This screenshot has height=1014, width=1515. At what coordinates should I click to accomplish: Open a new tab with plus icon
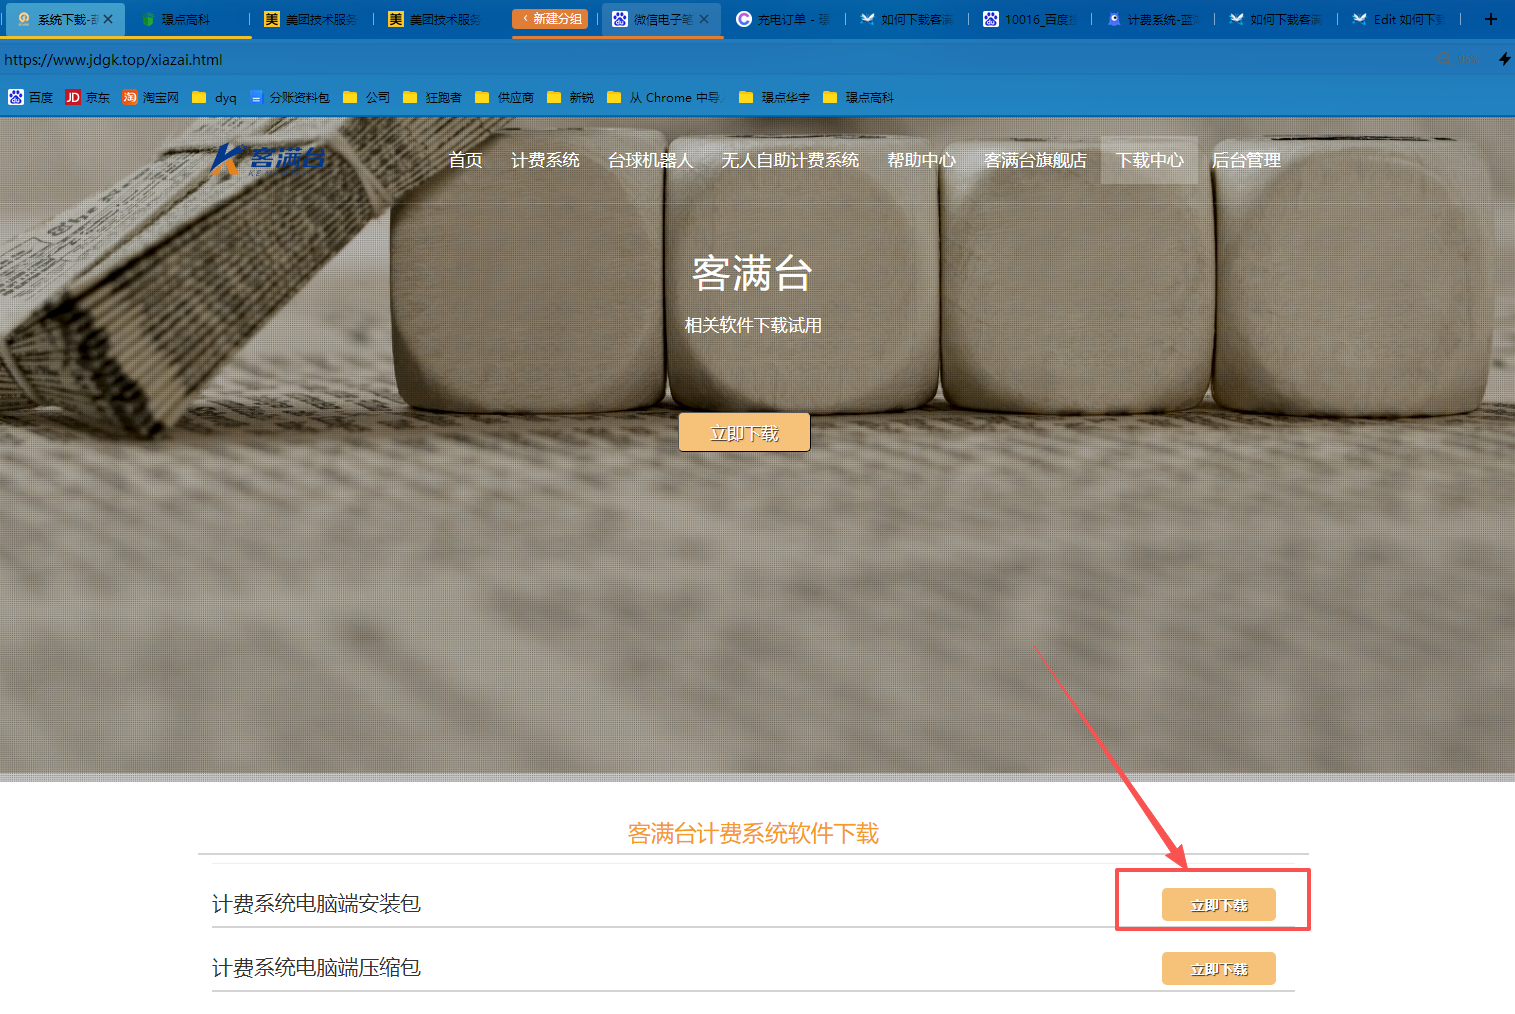tap(1490, 19)
